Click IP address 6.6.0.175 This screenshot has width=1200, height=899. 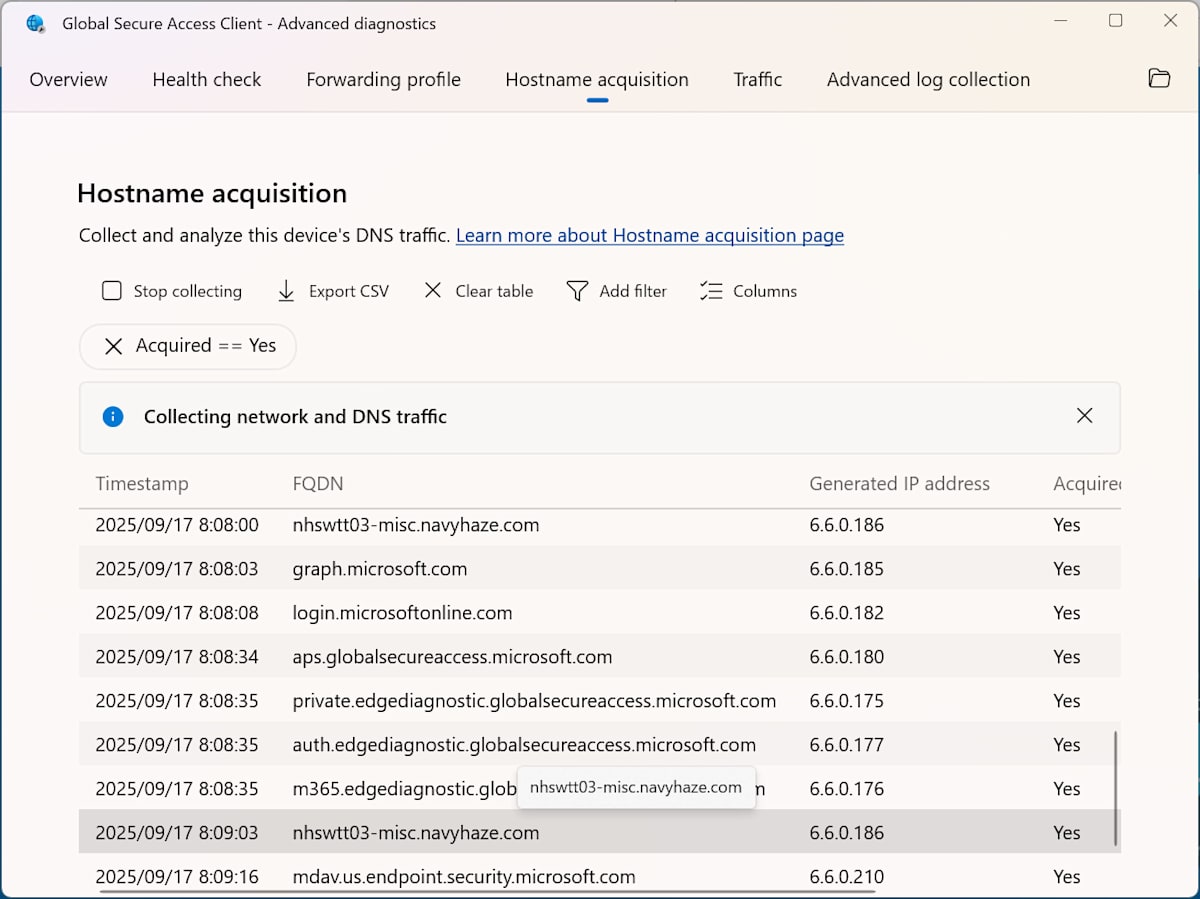pos(847,701)
